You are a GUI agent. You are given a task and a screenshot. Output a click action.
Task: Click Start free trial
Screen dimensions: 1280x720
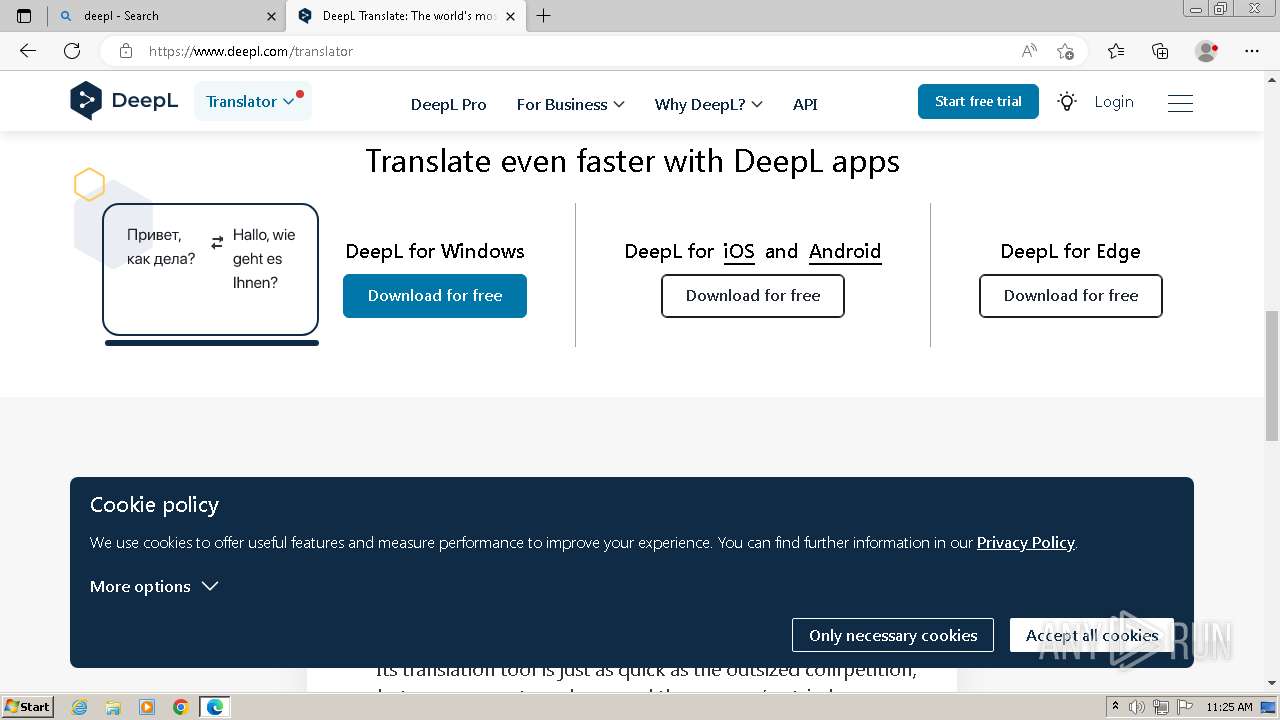pyautogui.click(x=978, y=101)
